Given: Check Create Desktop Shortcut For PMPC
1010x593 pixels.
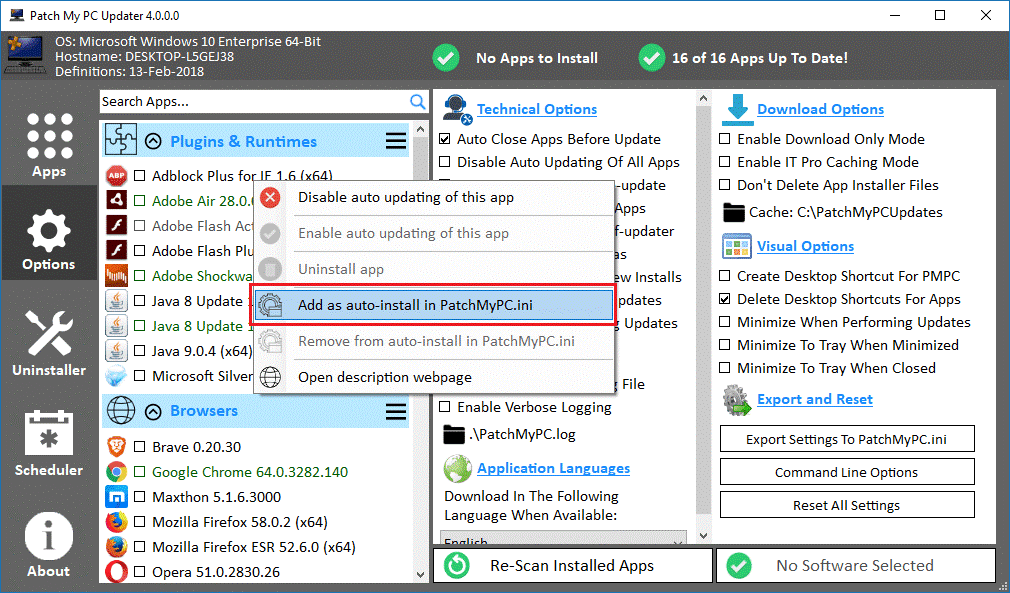Looking at the screenshot, I should [725, 276].
